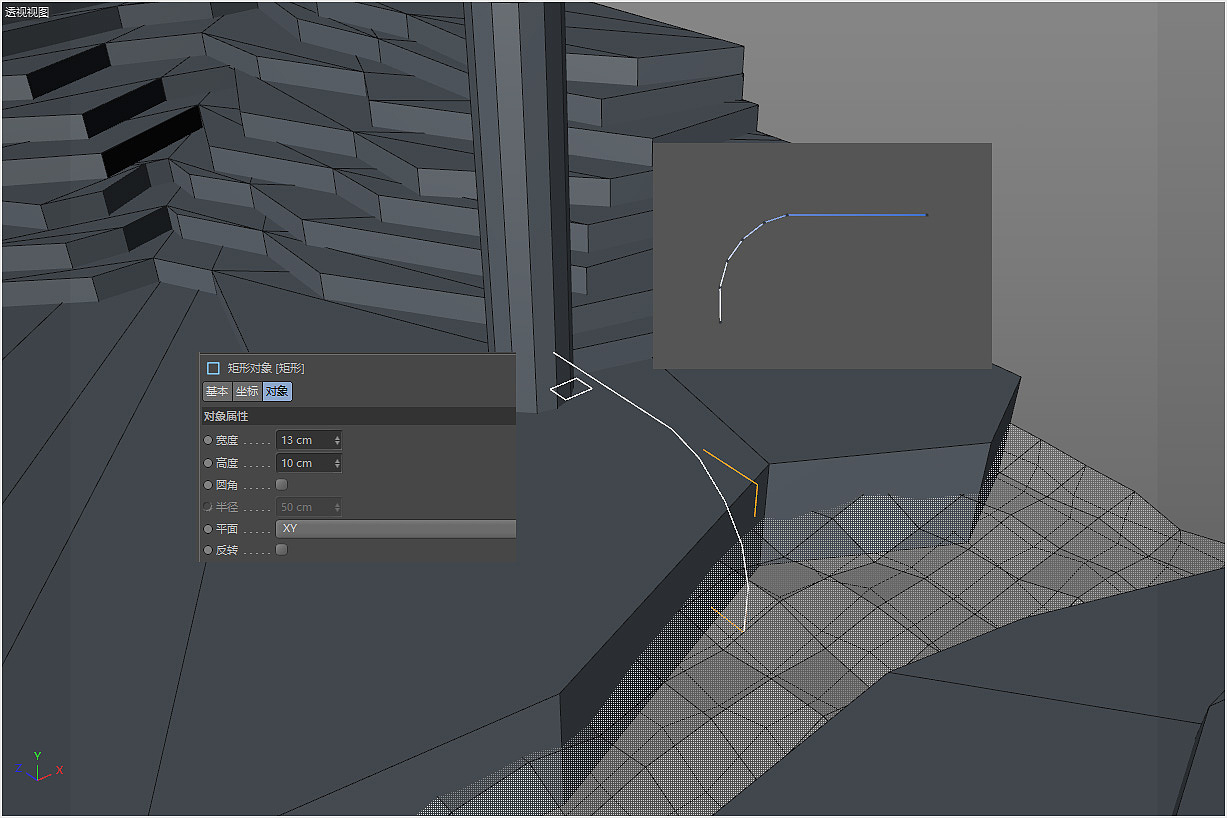Click the 矩形对象 [矩形] title text
1227x818 pixels.
(x=266, y=369)
